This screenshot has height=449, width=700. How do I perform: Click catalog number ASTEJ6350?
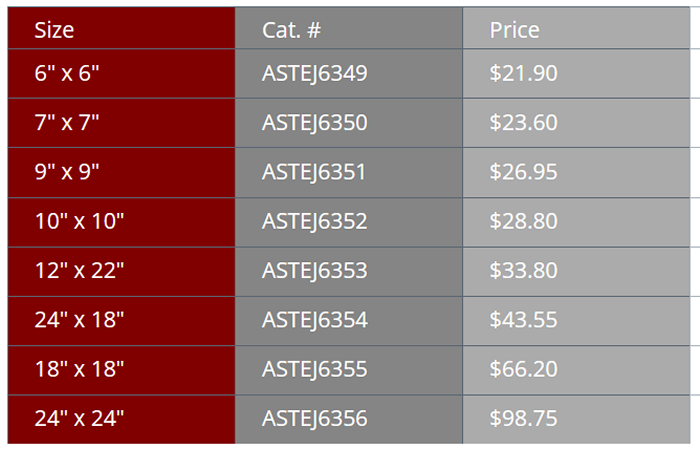coord(314,123)
